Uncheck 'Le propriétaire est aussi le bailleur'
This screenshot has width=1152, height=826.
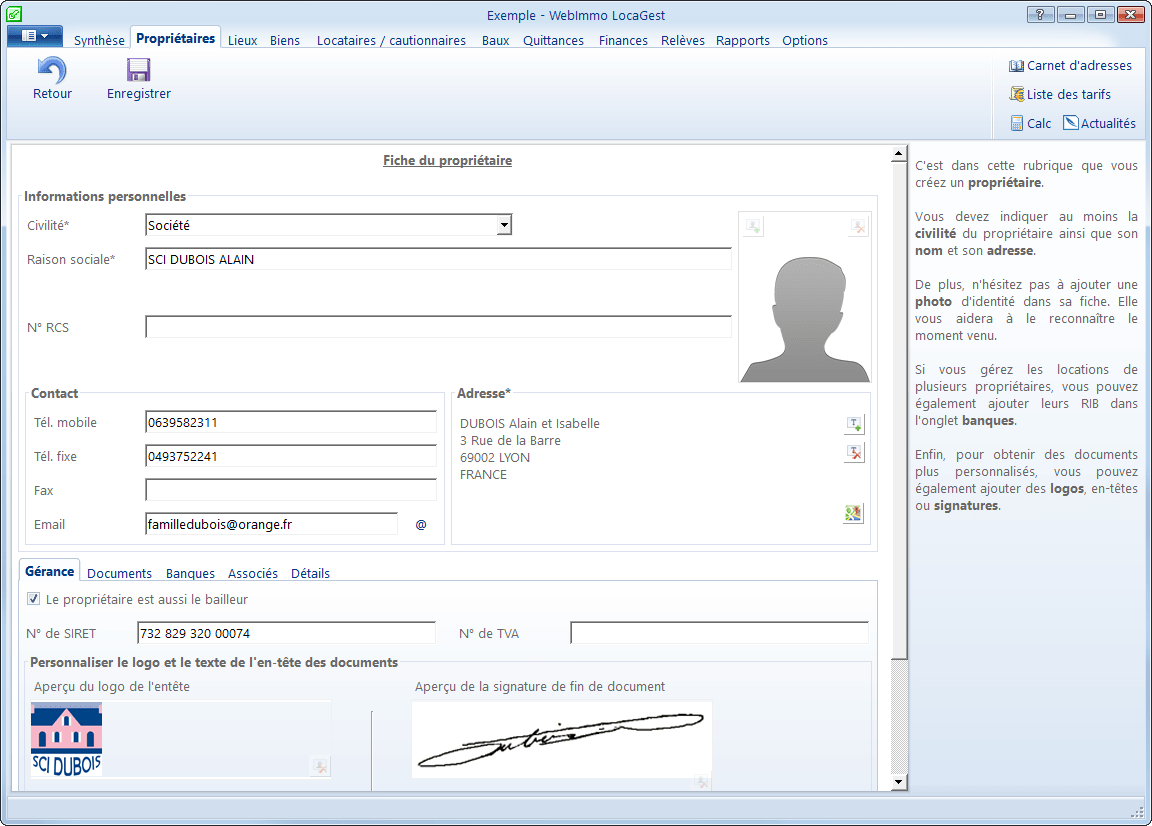pyautogui.click(x=34, y=600)
